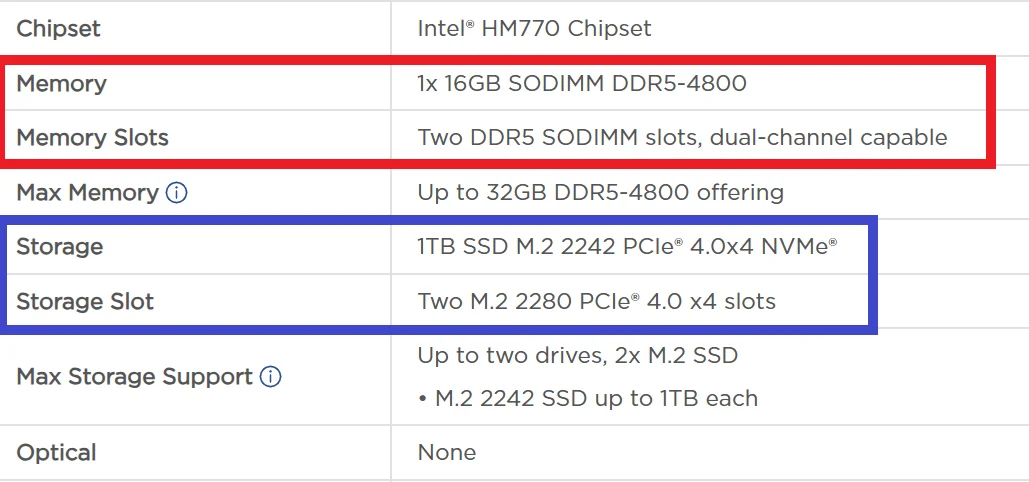Select the Up to two drives text line
The height and width of the screenshot is (482, 1029).
[577, 354]
